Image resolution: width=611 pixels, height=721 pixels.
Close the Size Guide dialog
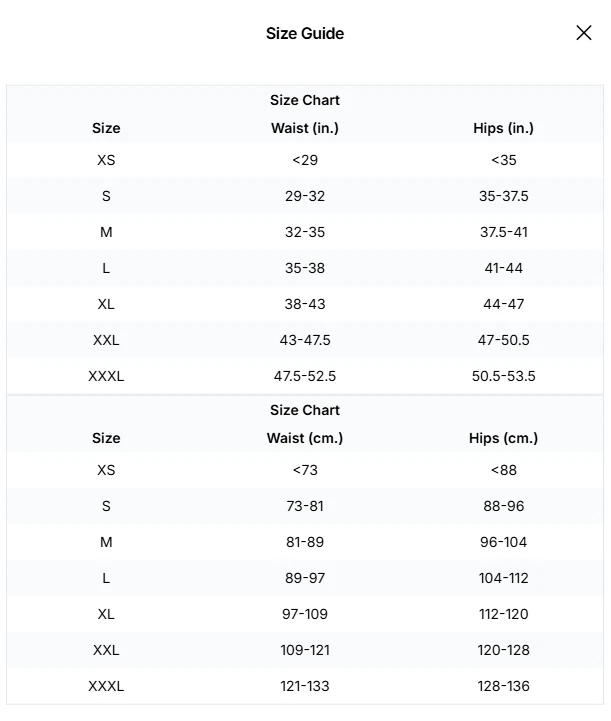[x=584, y=33]
